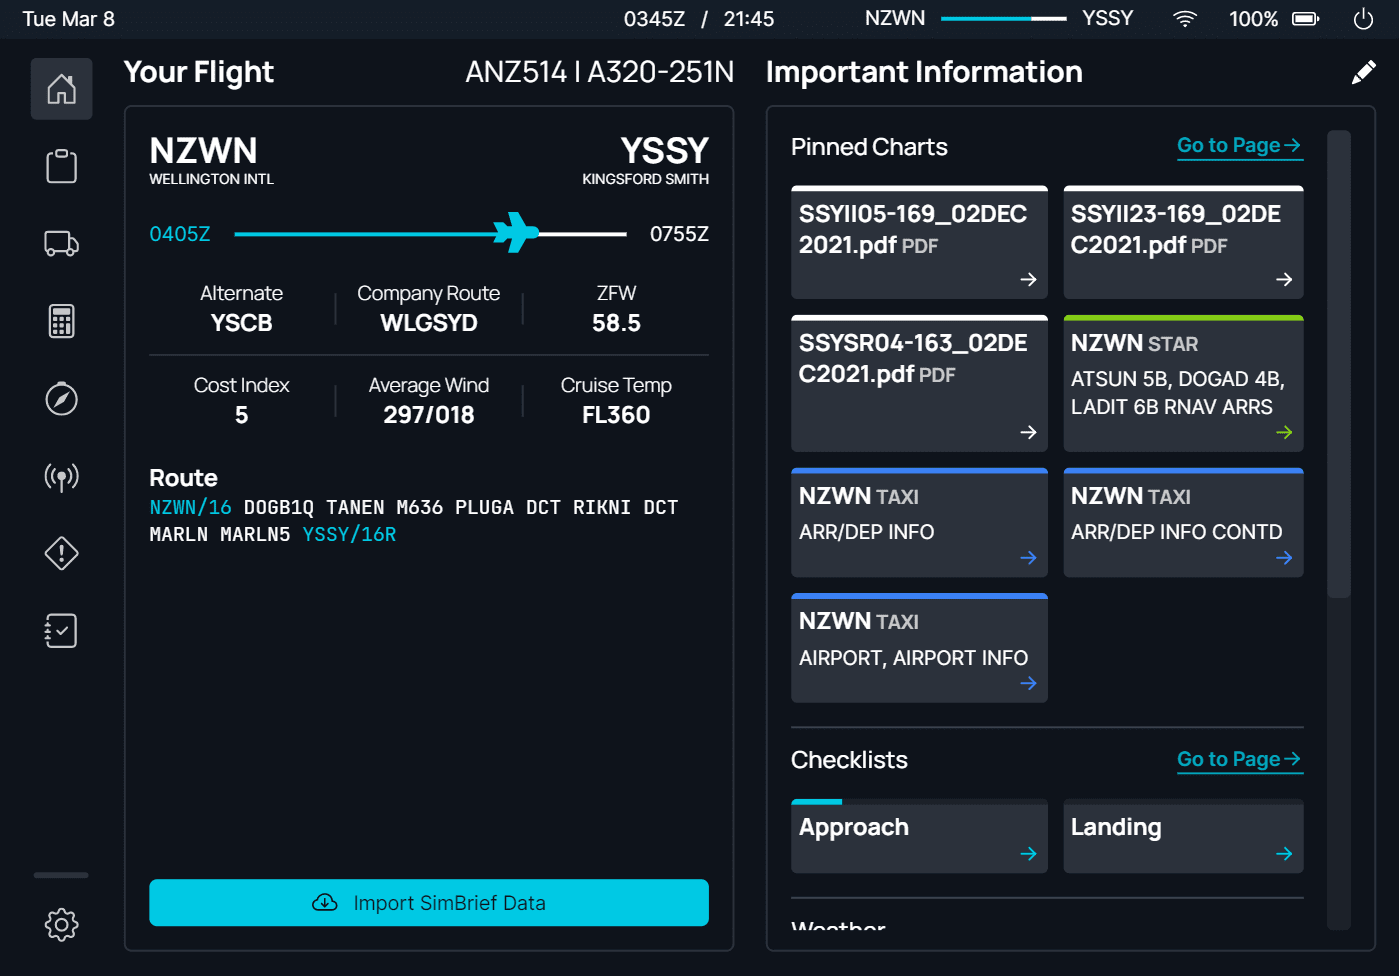Image resolution: width=1399 pixels, height=976 pixels.
Task: Click the 0345Z / 21:45 clock
Action: [699, 19]
